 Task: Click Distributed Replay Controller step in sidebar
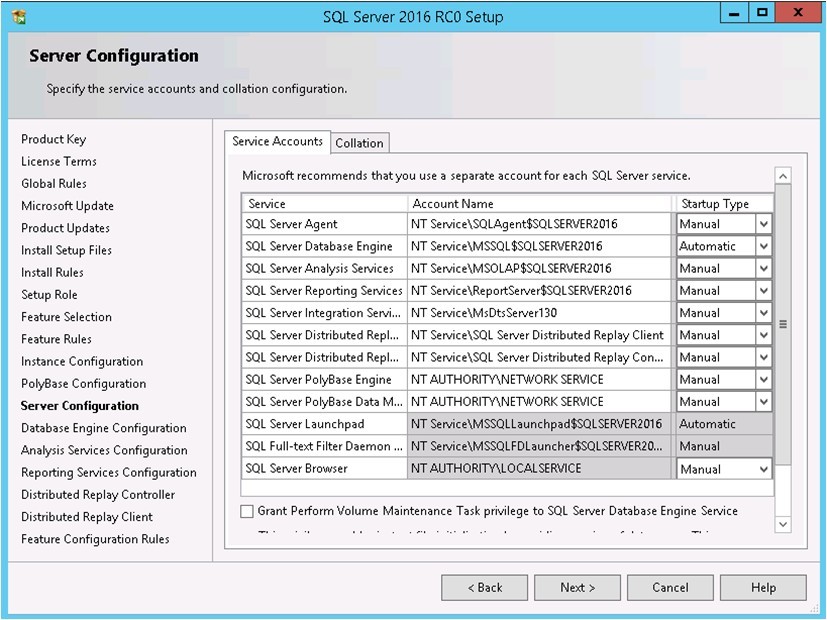[x=98, y=494]
